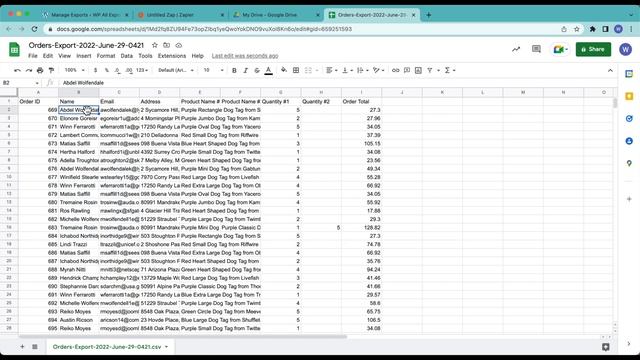Click the move to folder icon

(x=167, y=45)
